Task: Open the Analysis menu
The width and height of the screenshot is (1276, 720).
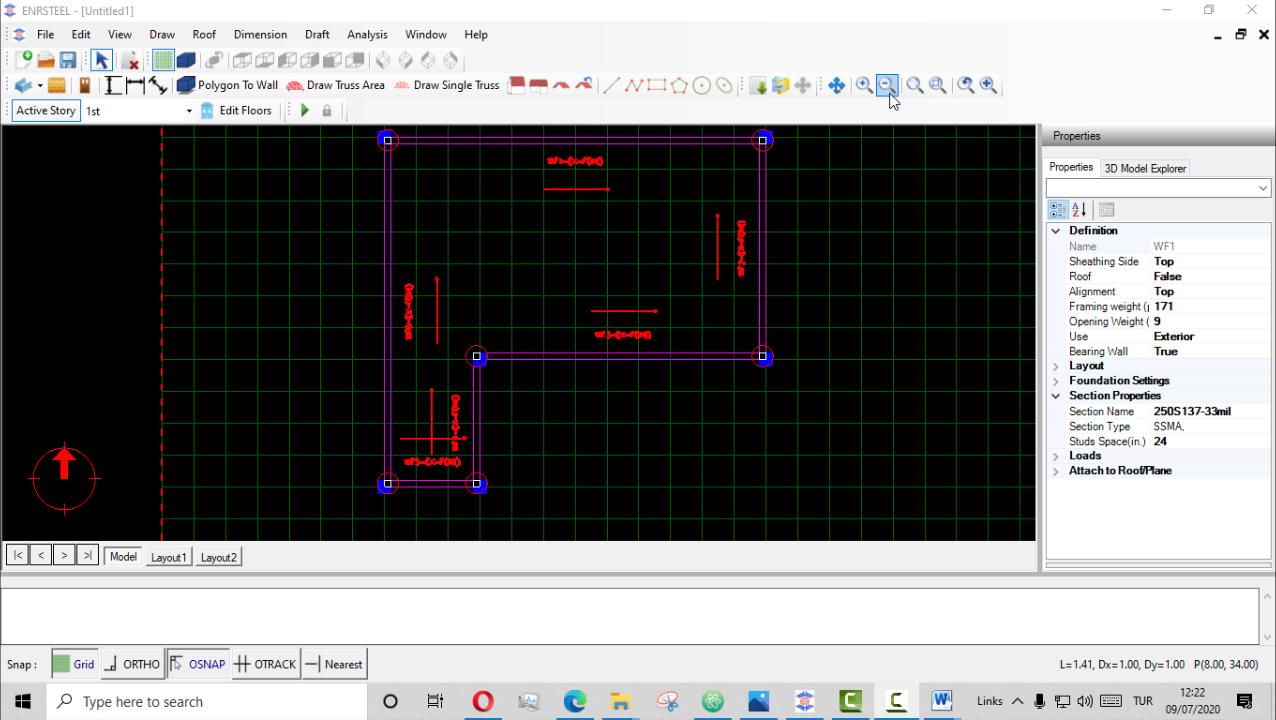Action: 367,34
